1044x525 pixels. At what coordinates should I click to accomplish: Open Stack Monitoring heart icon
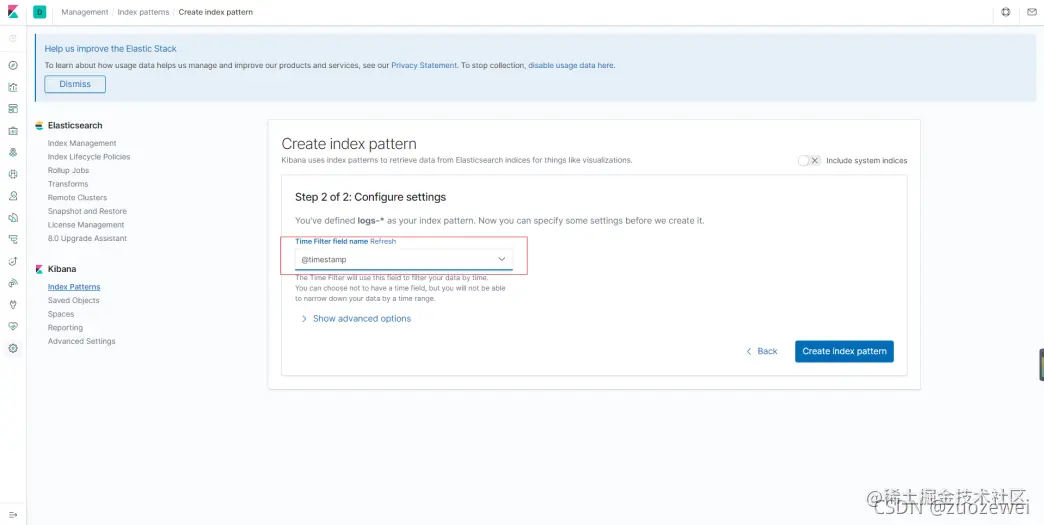pyautogui.click(x=13, y=326)
